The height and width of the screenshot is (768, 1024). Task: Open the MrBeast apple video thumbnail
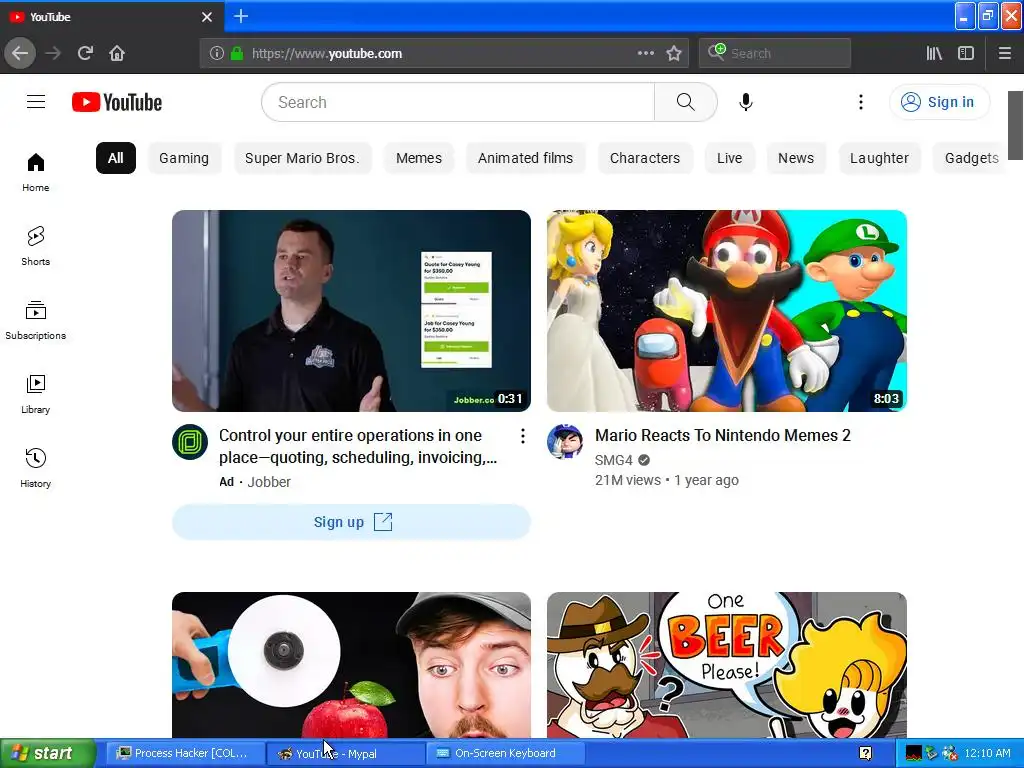(351, 665)
